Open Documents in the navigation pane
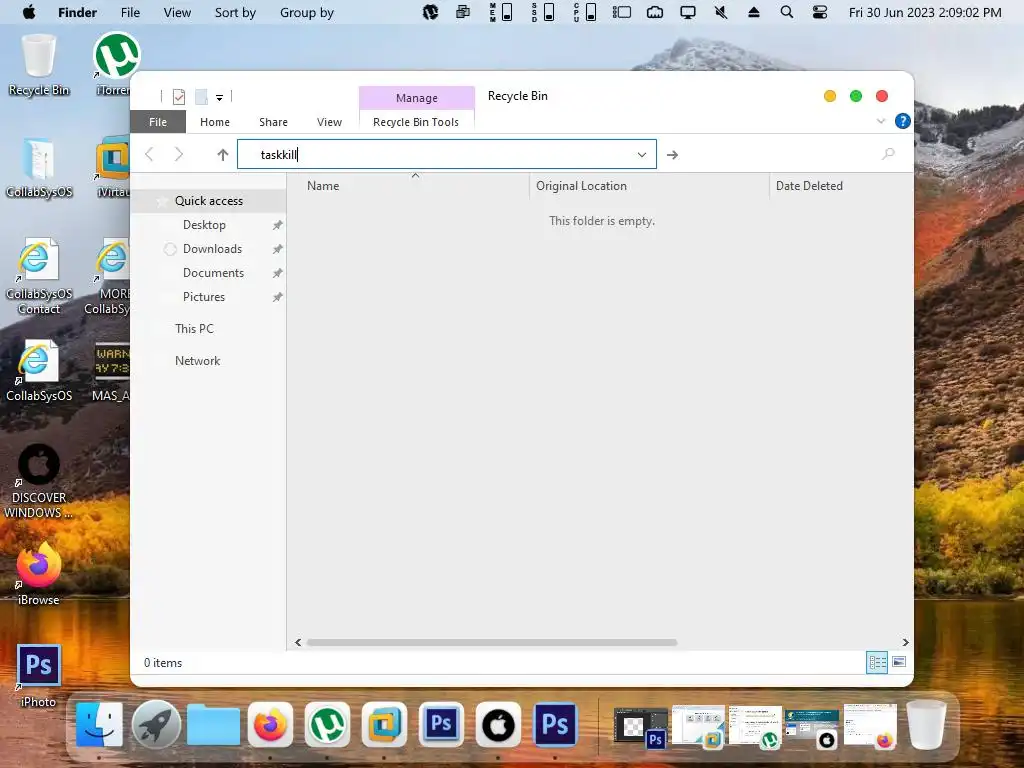Image resolution: width=1024 pixels, height=768 pixels. (x=214, y=273)
